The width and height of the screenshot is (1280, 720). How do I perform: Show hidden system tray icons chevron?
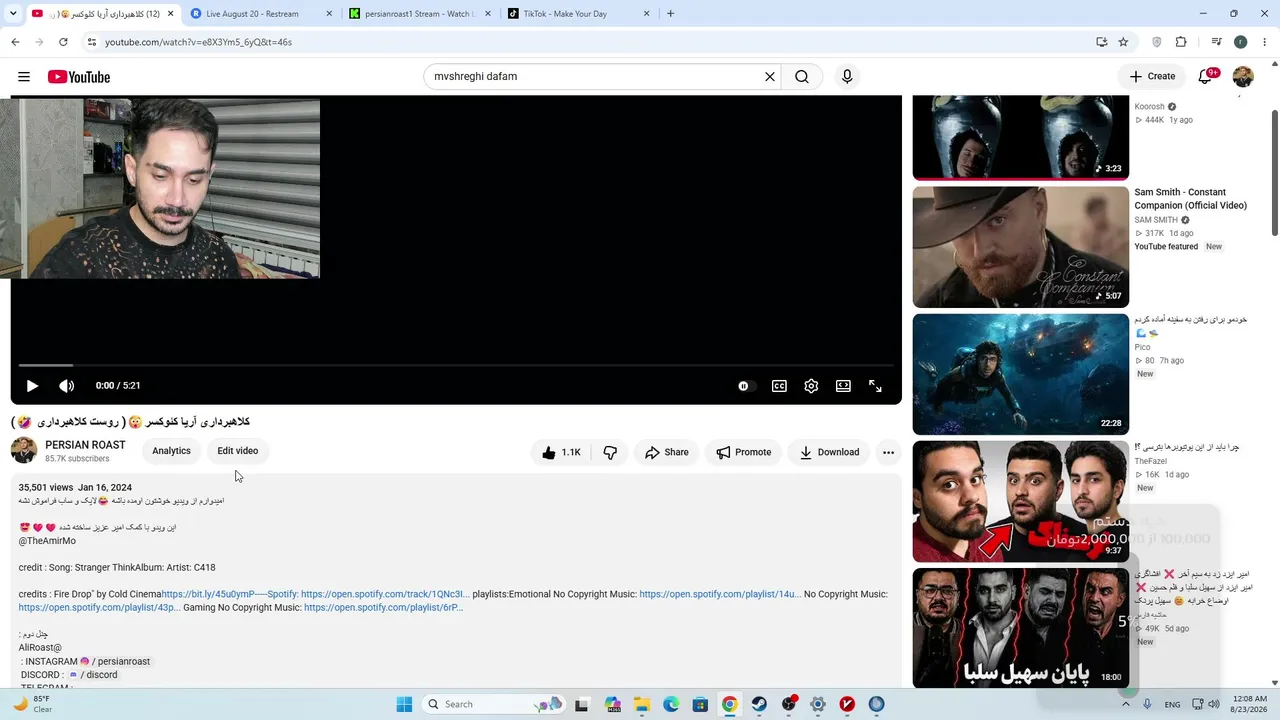(x=1126, y=704)
